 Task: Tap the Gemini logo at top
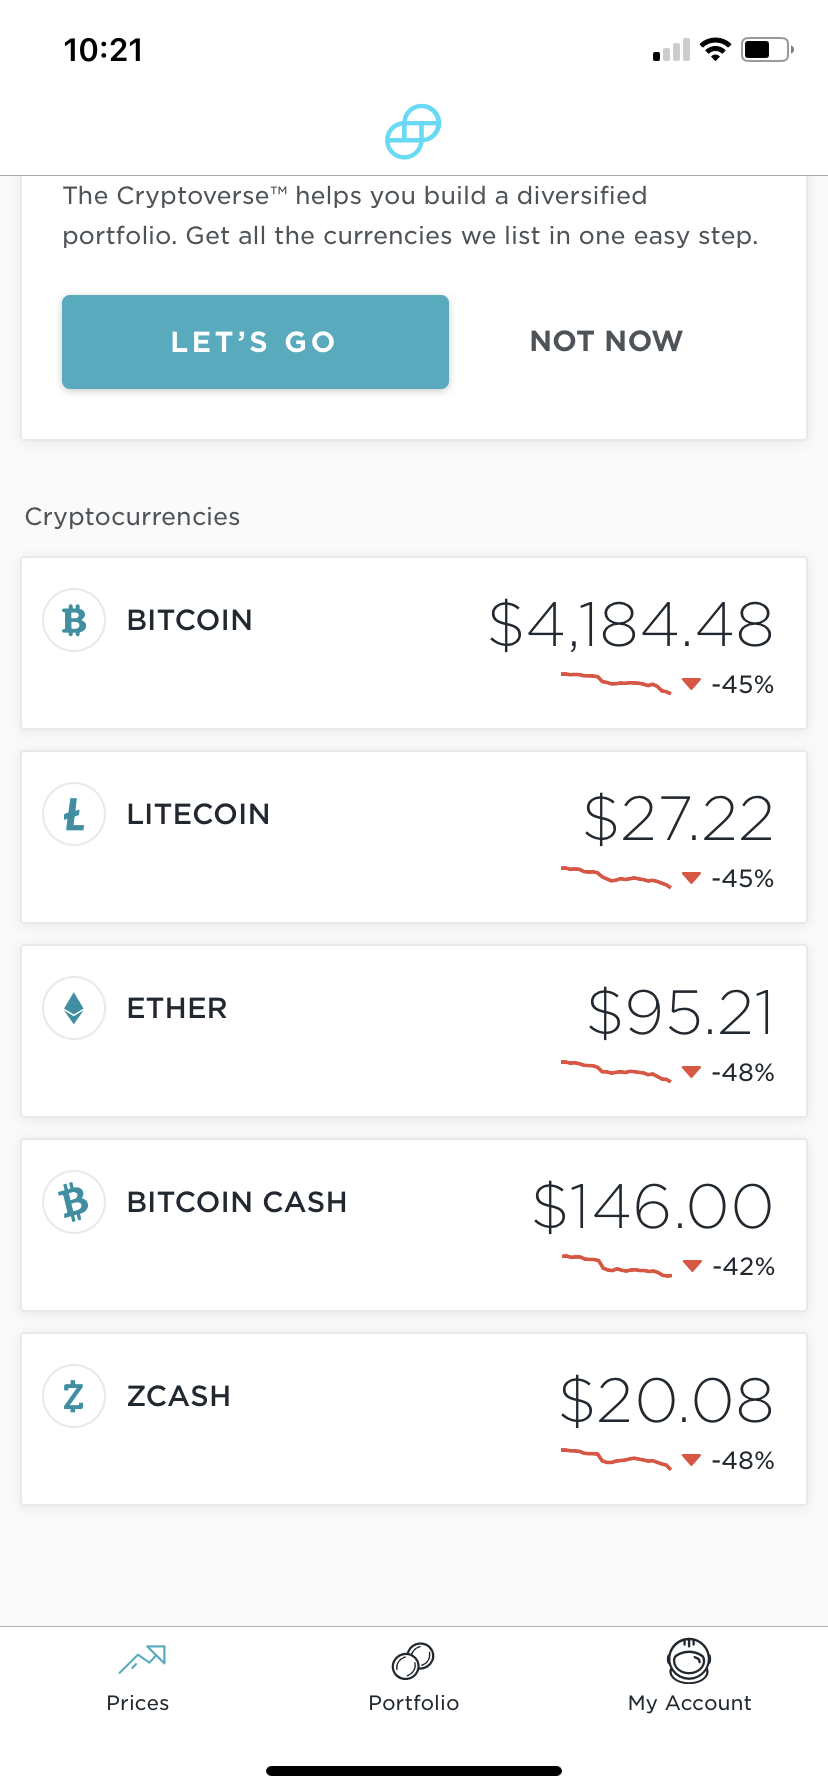(x=413, y=132)
